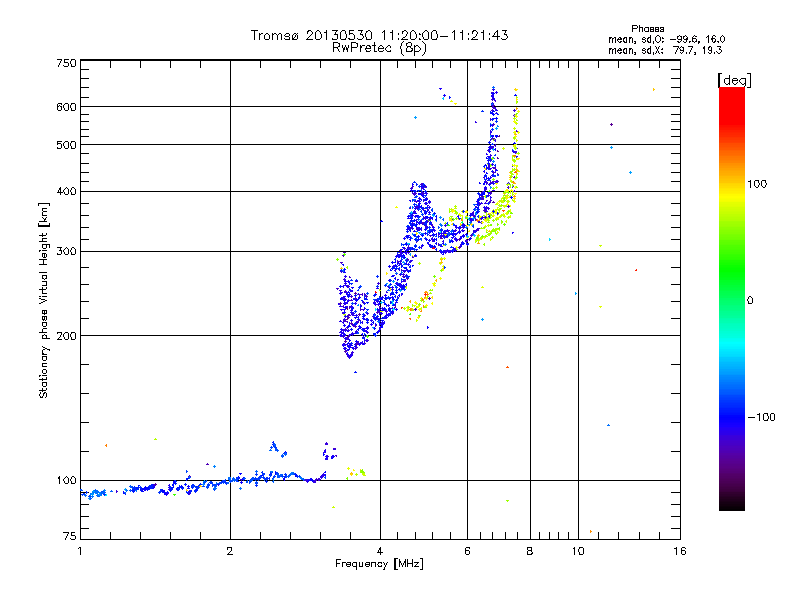Click the '100' y-axis tick label
Image resolution: width=800 pixels, height=600 pixels.
click(66, 481)
